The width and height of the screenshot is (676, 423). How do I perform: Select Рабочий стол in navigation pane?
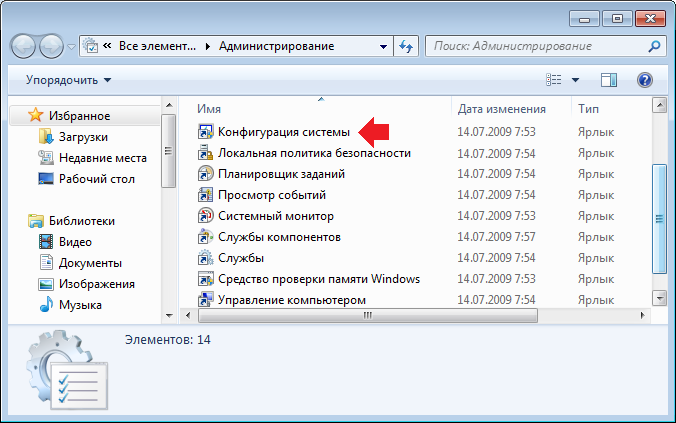pos(97,179)
